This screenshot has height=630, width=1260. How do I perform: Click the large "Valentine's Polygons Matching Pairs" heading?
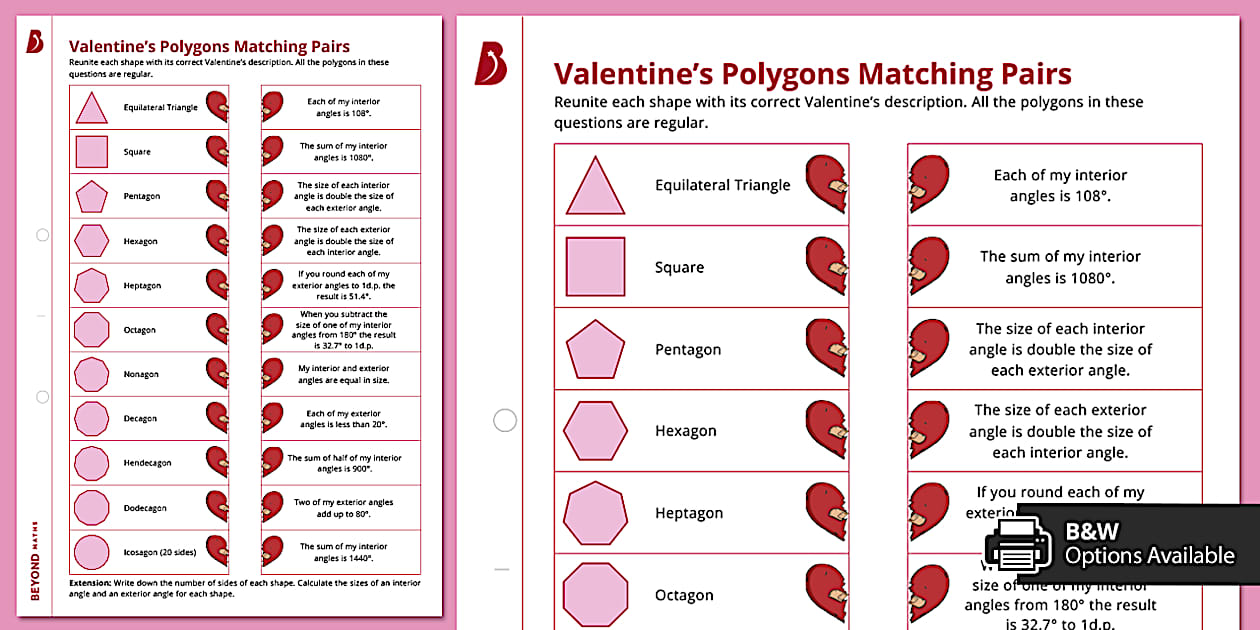pos(812,74)
